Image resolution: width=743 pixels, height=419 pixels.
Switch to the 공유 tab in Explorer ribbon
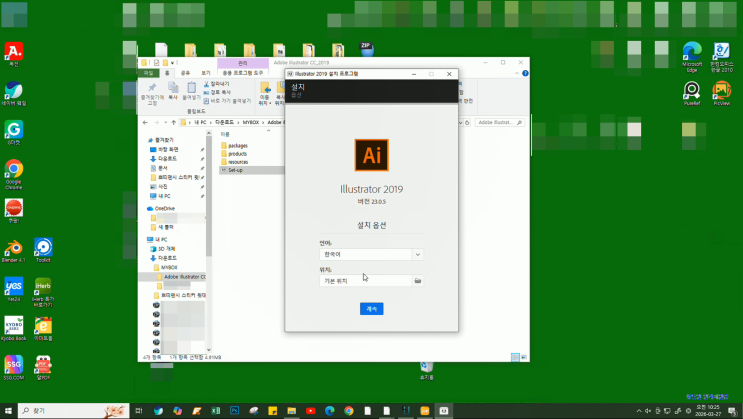coord(185,73)
